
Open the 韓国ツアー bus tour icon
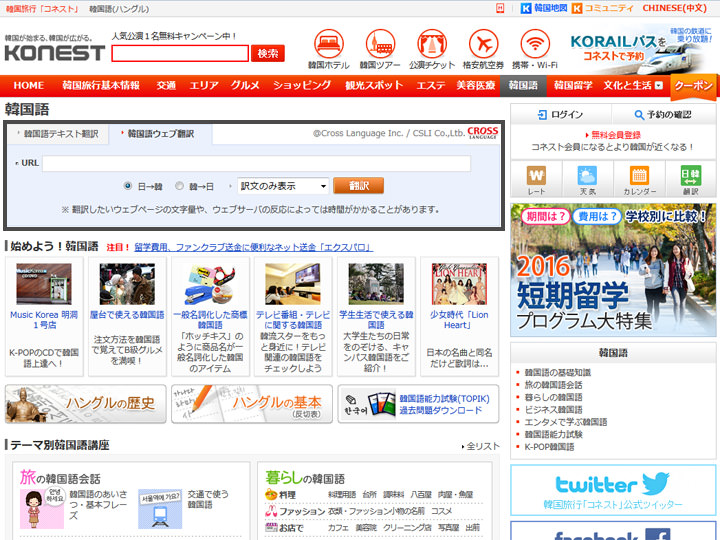pos(381,44)
